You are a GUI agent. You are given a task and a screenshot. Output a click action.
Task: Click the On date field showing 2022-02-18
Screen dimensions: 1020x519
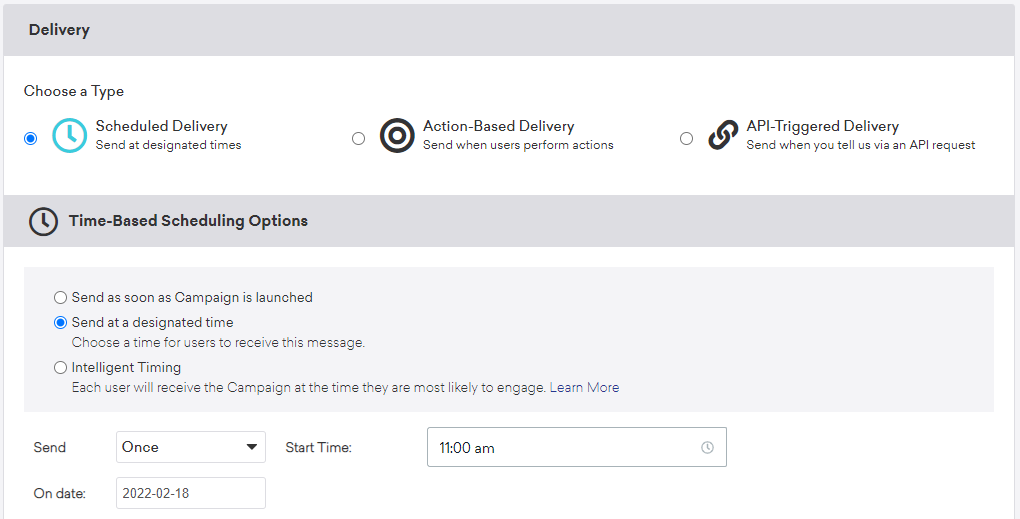coord(190,493)
